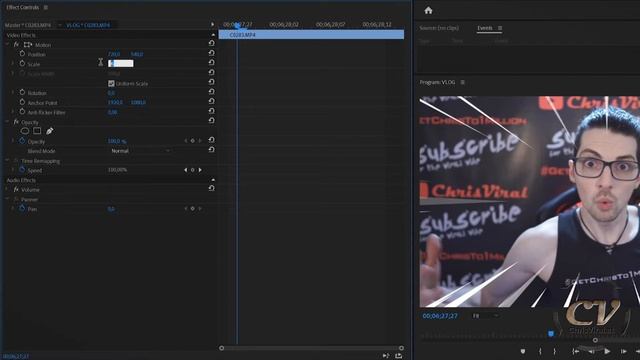Open the Effect Controls panel menu
This screenshot has height=360, width=640.
(x=46, y=7)
